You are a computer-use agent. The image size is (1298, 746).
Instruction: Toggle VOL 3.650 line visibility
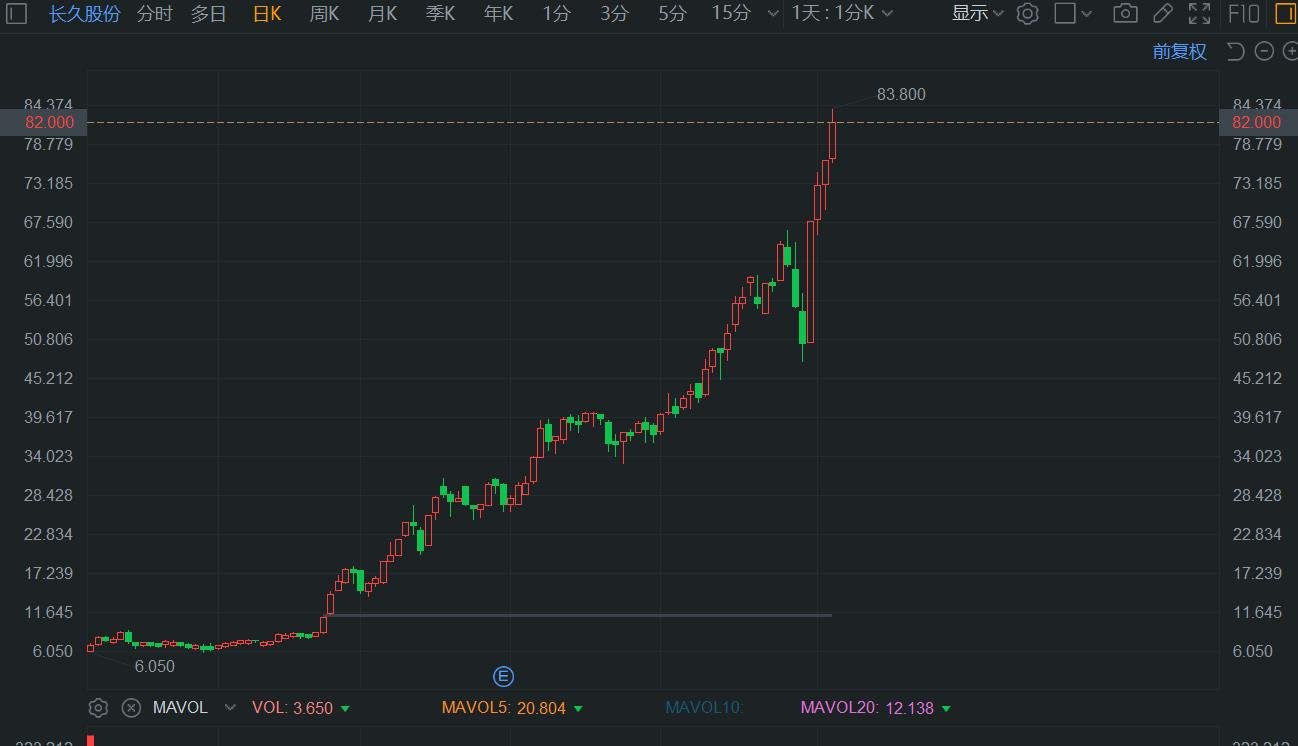coord(300,708)
